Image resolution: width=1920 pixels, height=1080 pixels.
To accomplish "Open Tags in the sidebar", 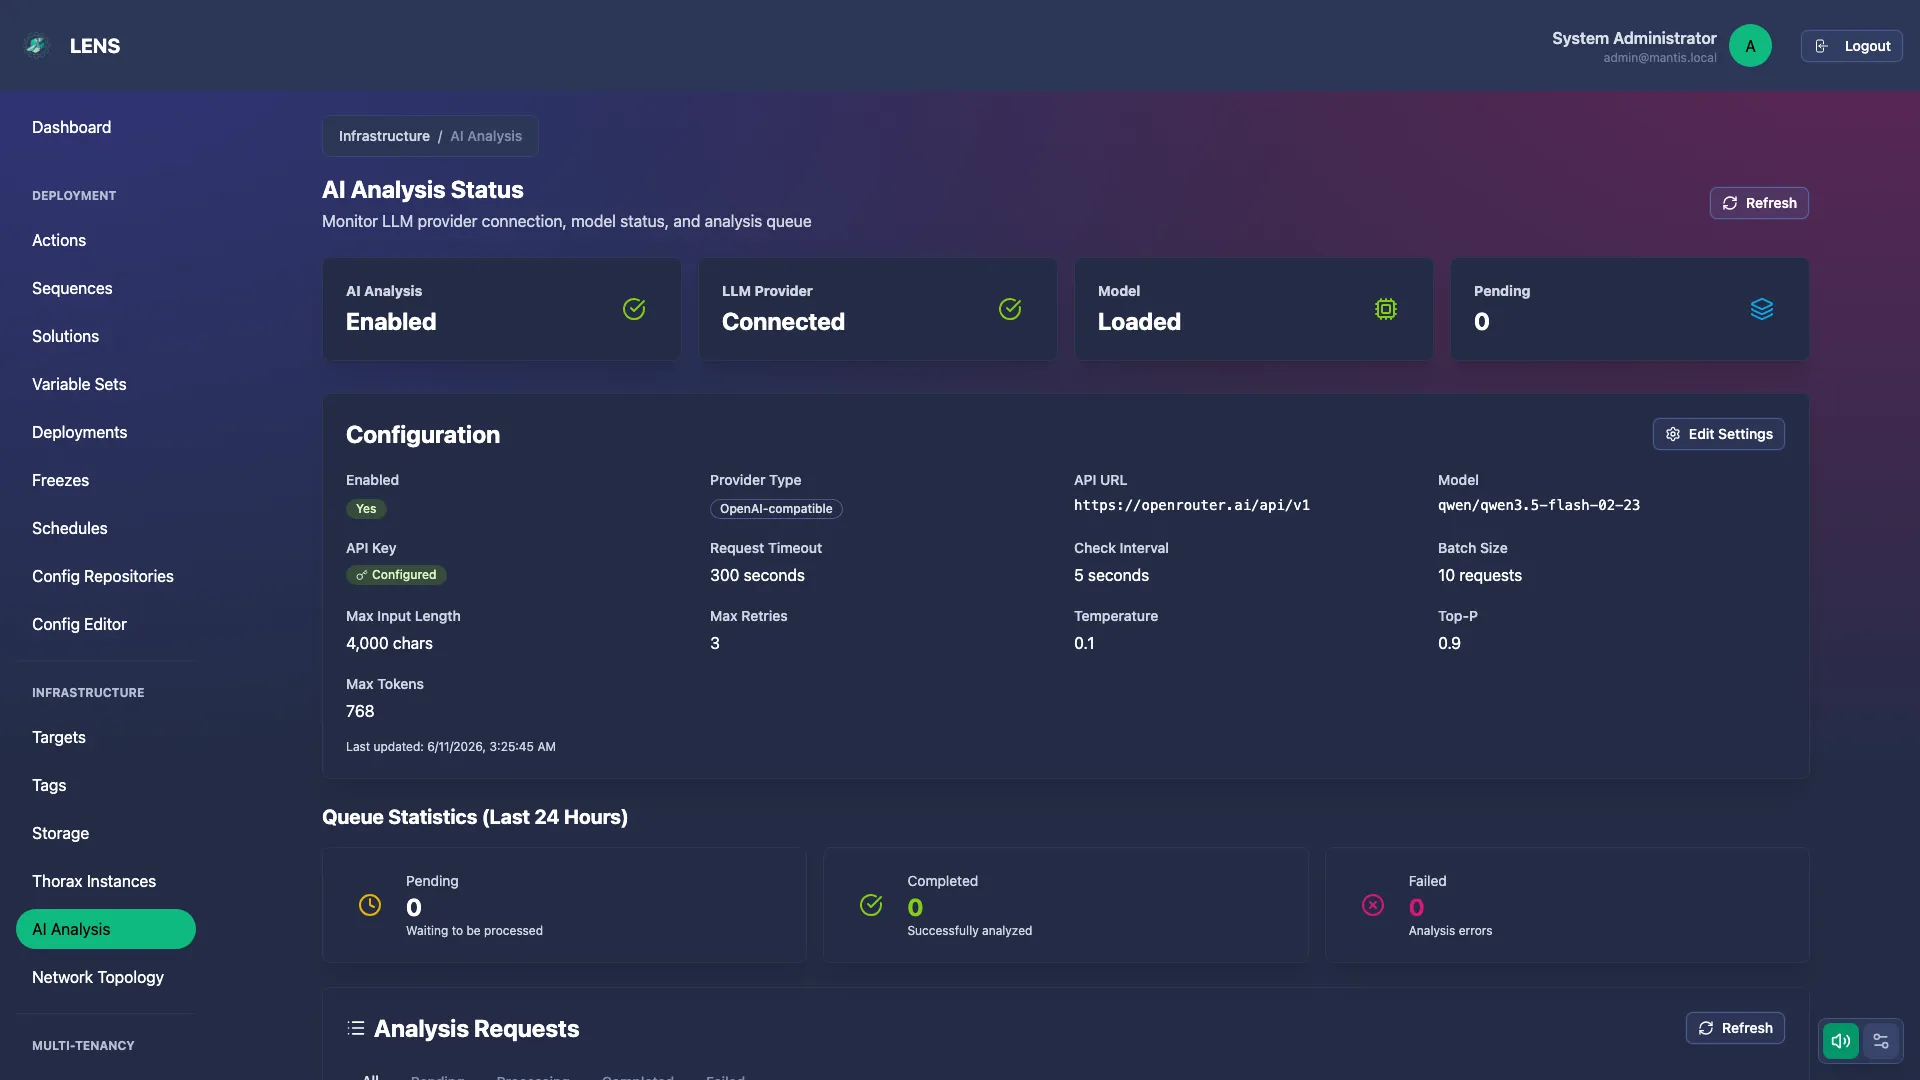I will click(49, 785).
